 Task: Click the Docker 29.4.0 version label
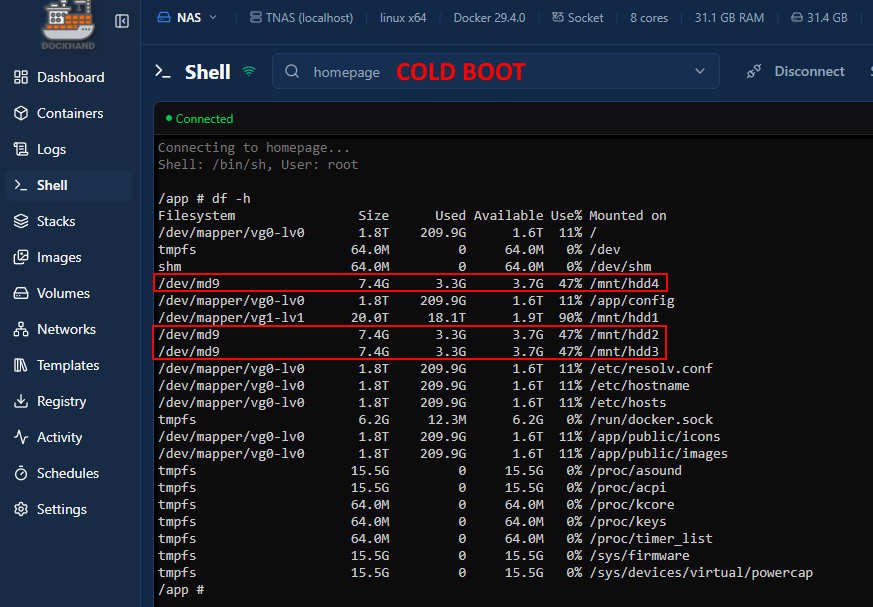pyautogui.click(x=489, y=17)
